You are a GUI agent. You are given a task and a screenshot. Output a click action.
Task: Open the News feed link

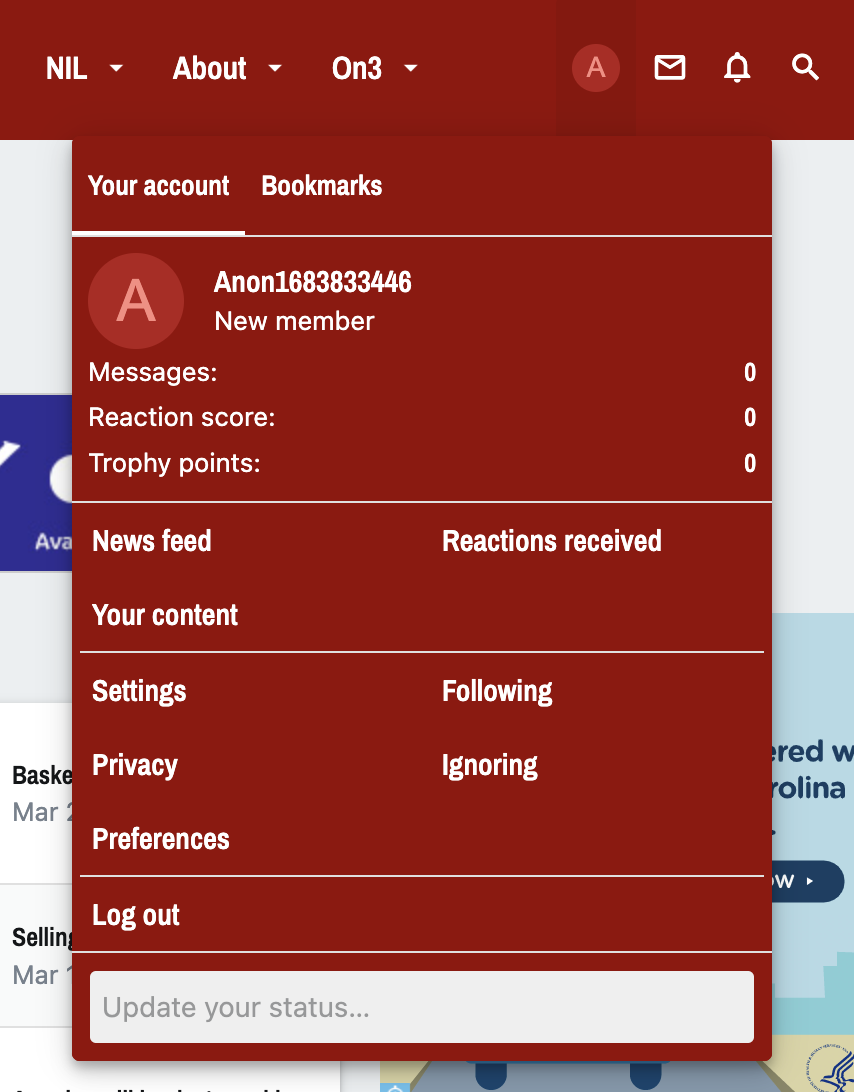tap(152, 541)
